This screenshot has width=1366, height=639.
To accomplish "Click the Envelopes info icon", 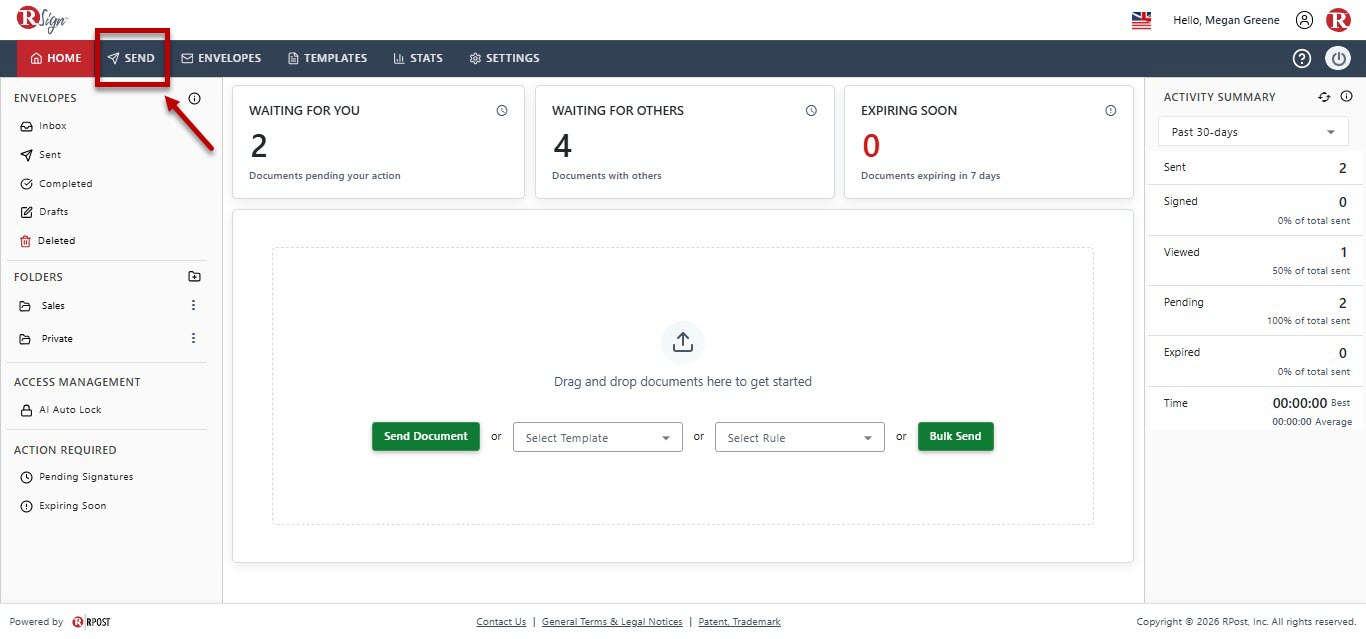I will pos(194,98).
